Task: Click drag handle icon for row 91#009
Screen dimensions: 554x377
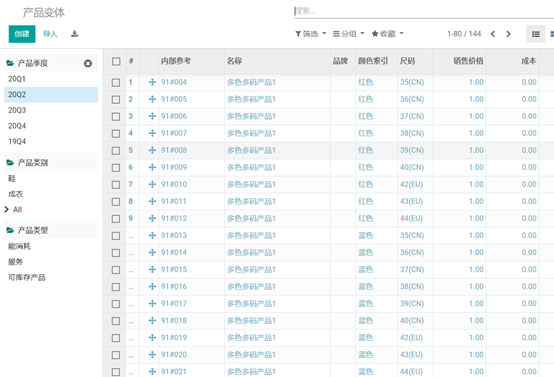Action: (x=152, y=167)
